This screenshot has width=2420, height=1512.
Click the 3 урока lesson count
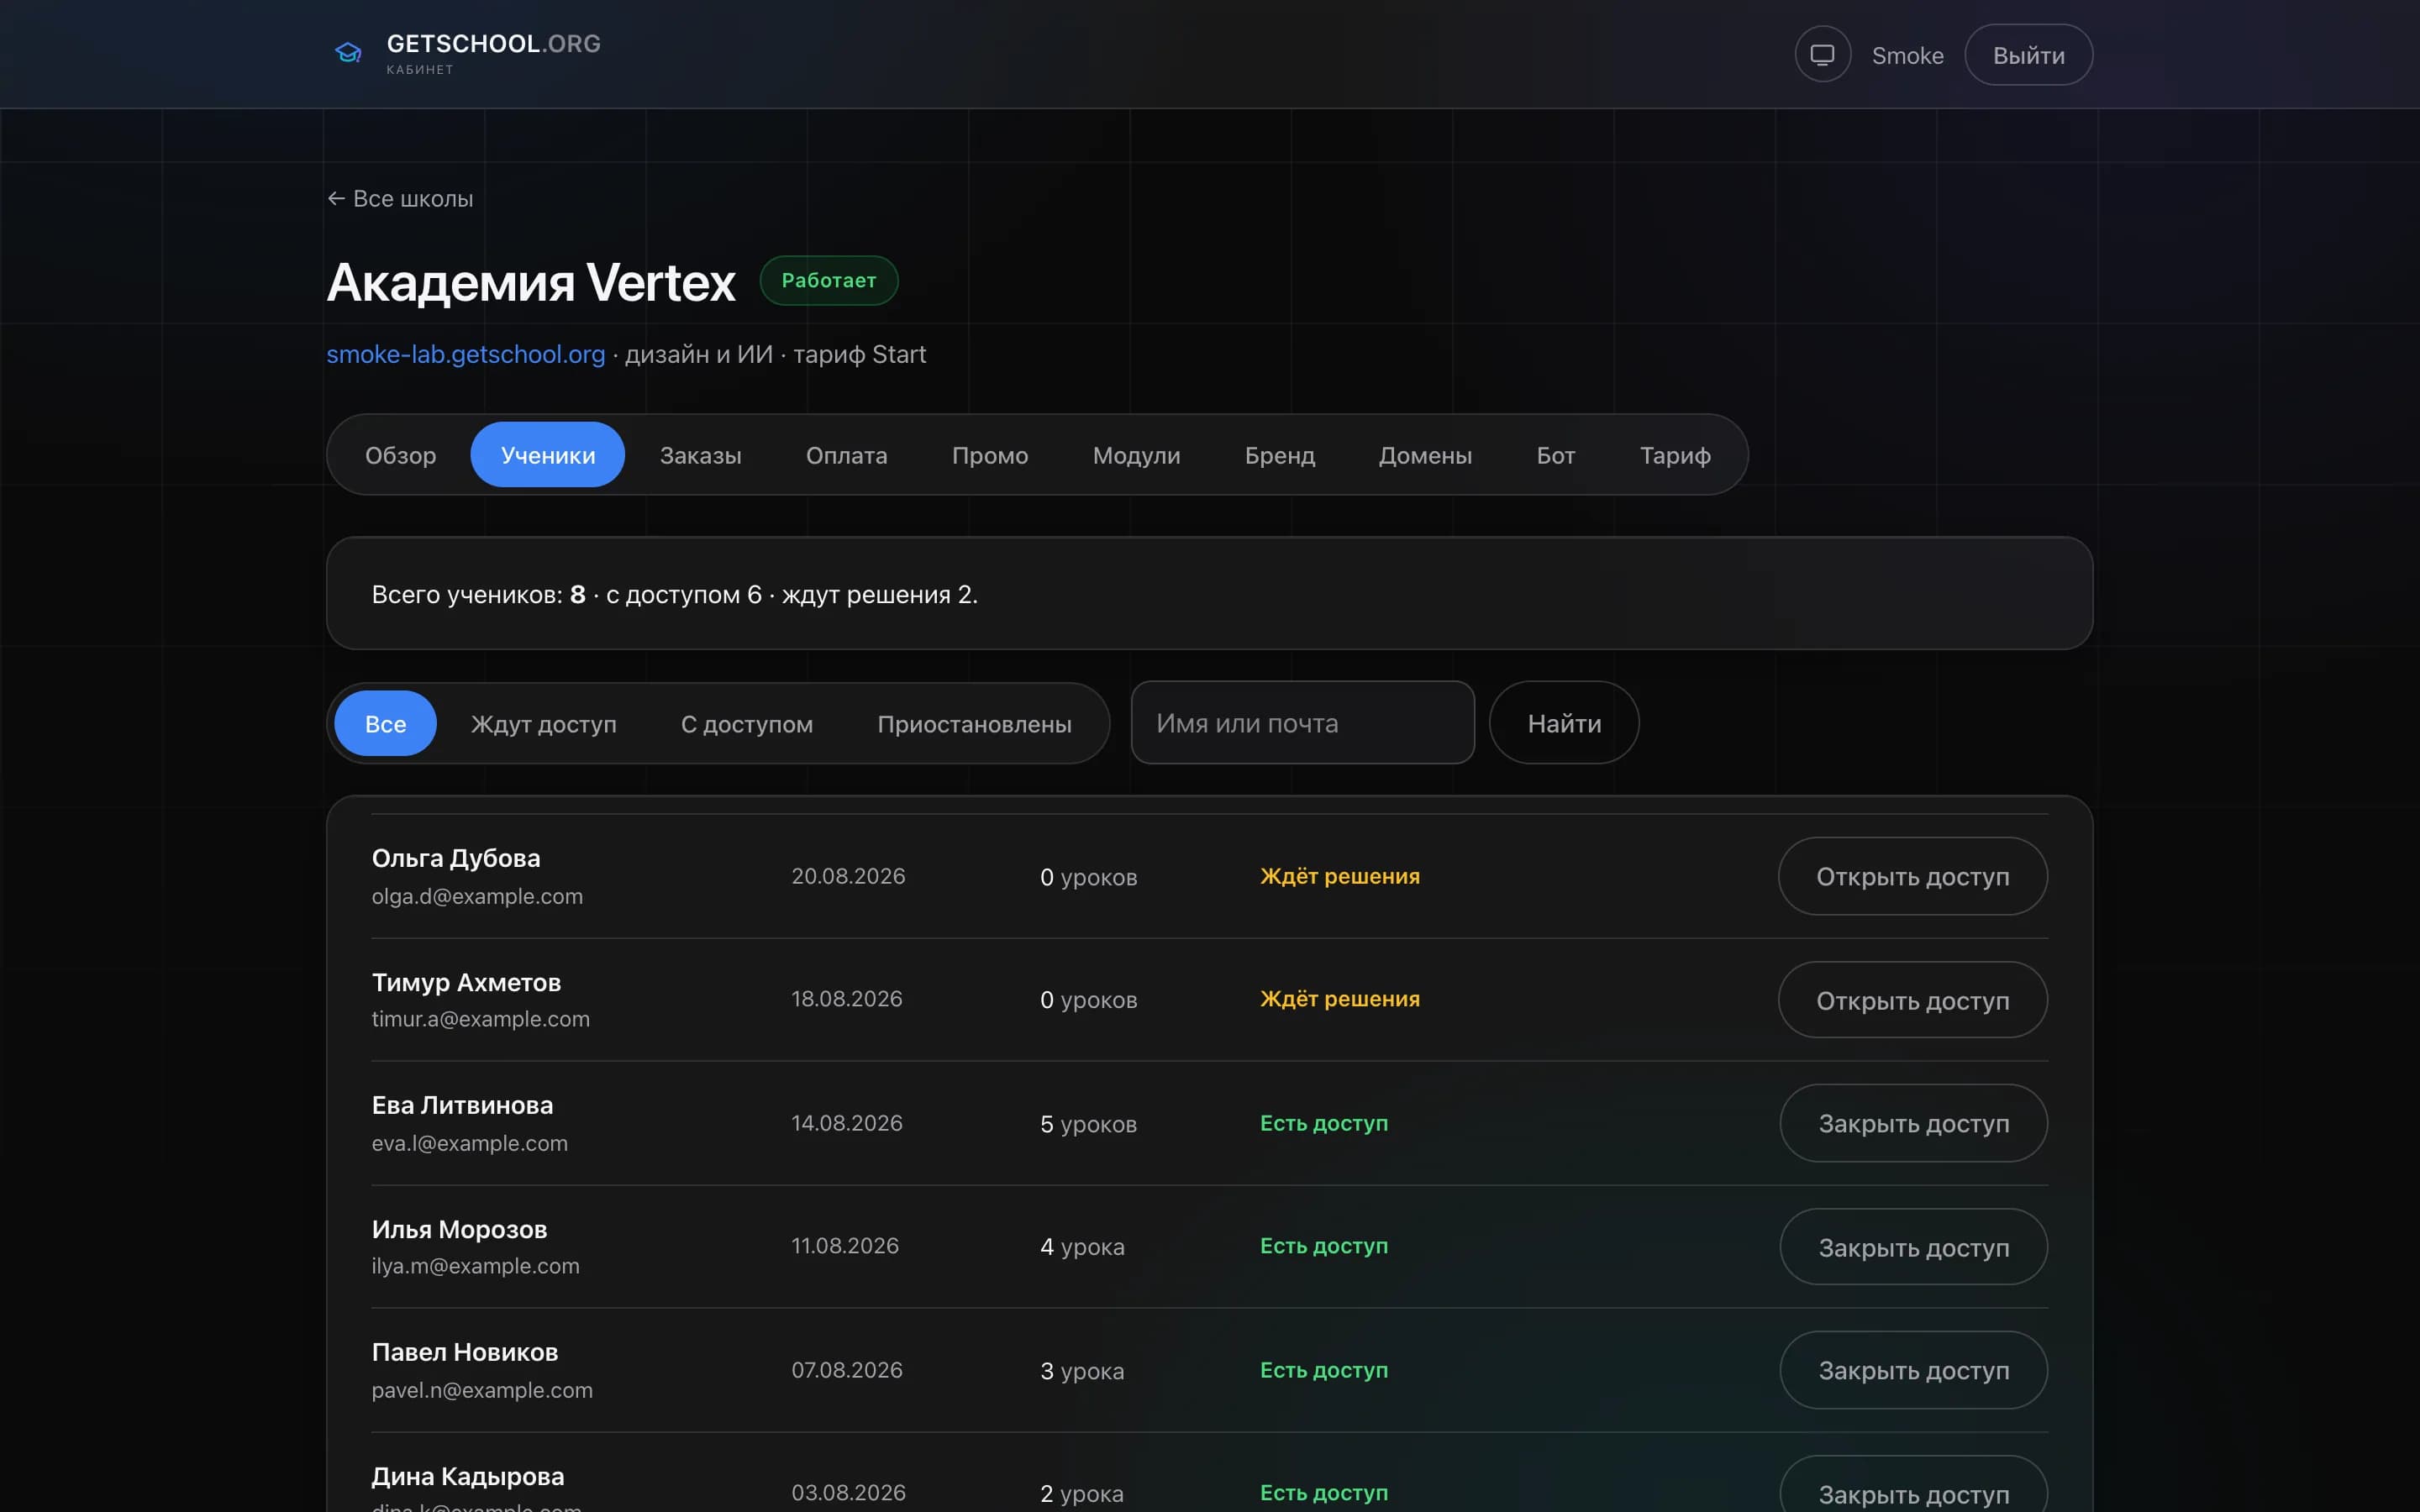click(x=1082, y=1371)
